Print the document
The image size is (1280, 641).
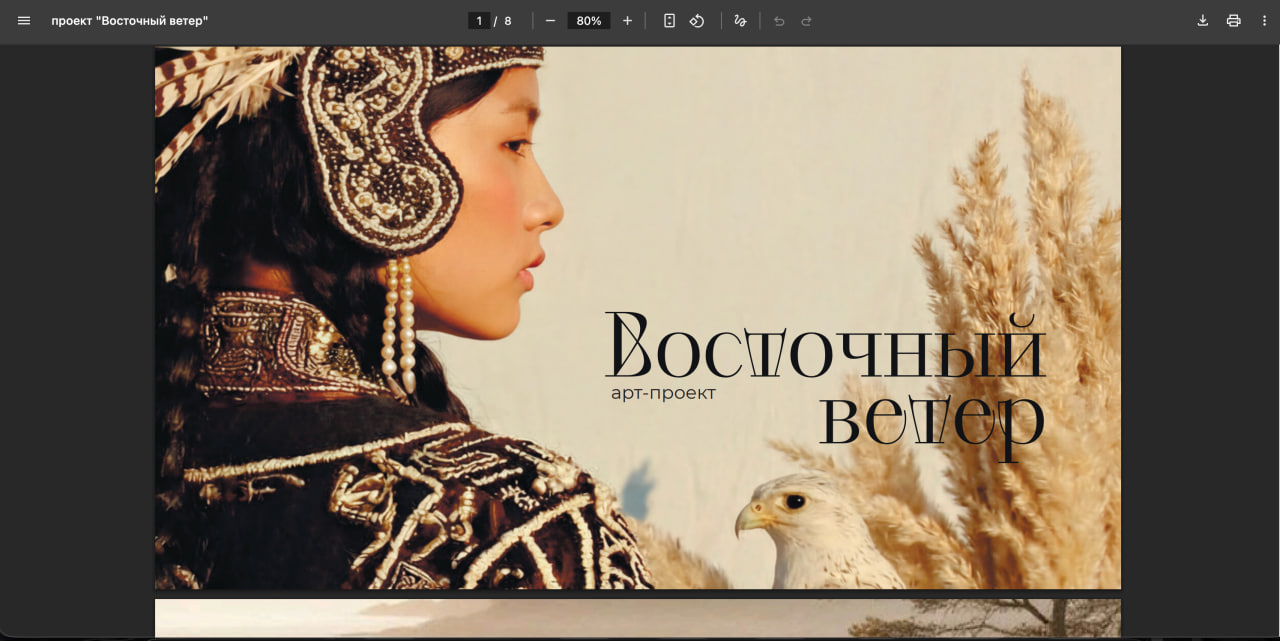(1233, 21)
